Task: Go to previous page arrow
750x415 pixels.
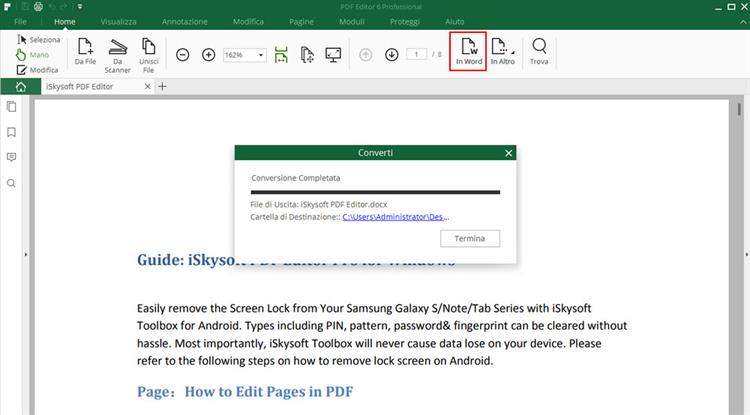Action: 365,55
